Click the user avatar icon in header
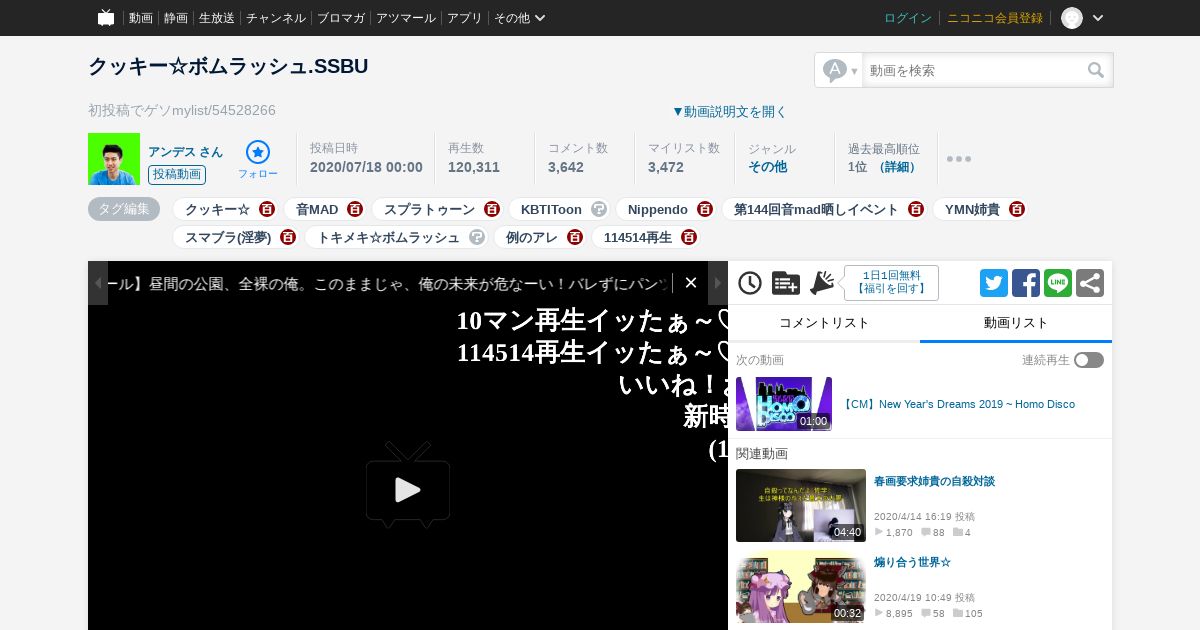 (x=1072, y=18)
